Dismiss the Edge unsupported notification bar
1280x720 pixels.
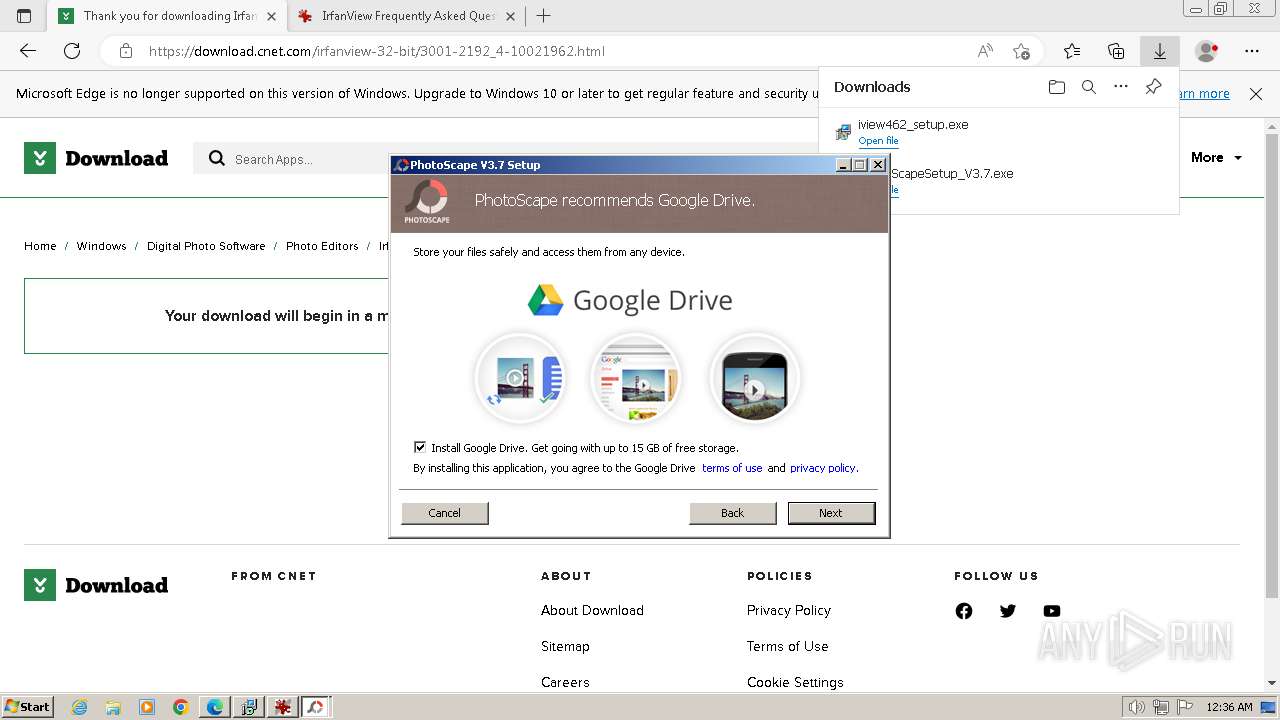point(1256,93)
